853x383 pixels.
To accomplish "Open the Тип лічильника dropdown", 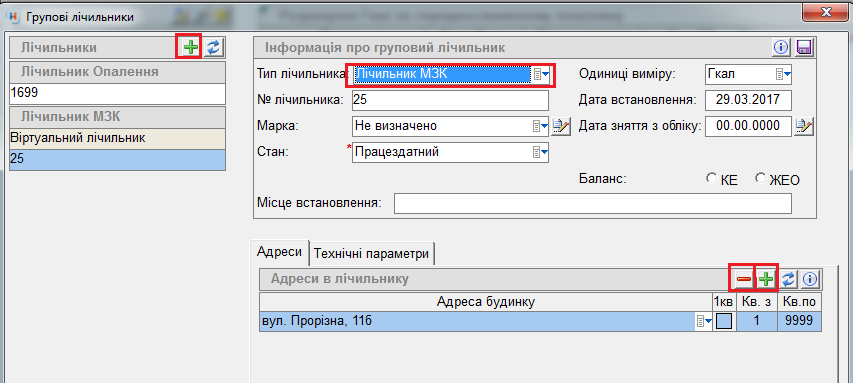I will 541,75.
